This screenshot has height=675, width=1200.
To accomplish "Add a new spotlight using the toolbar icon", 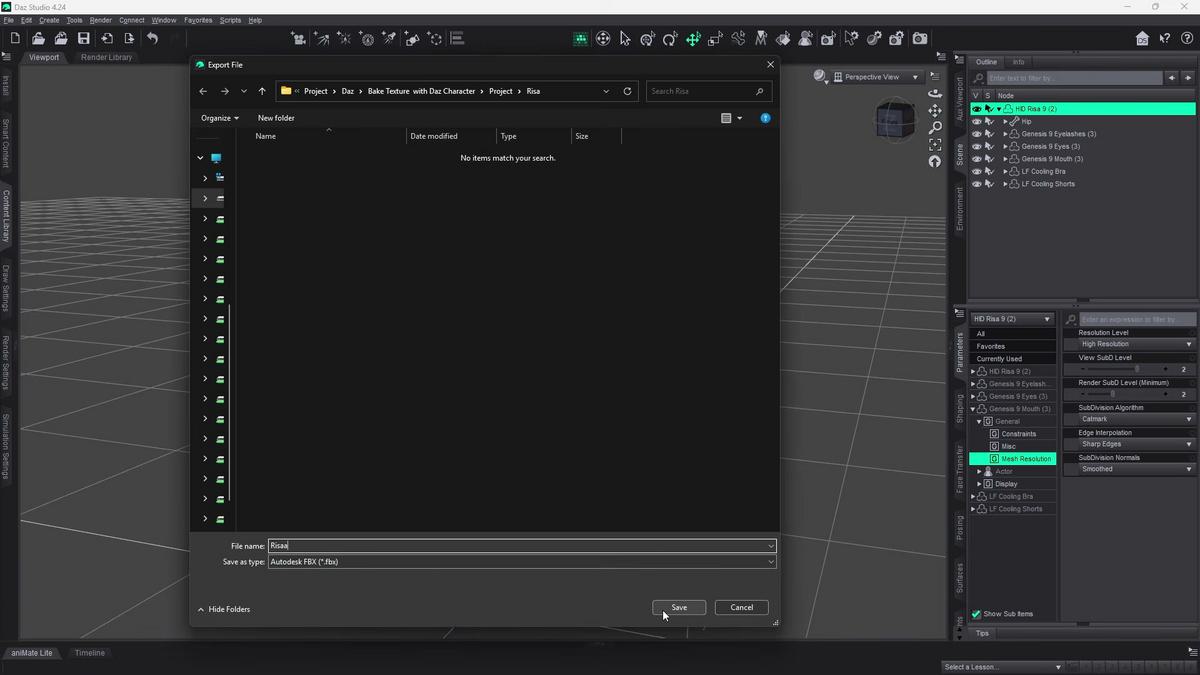I will click(x=389, y=38).
